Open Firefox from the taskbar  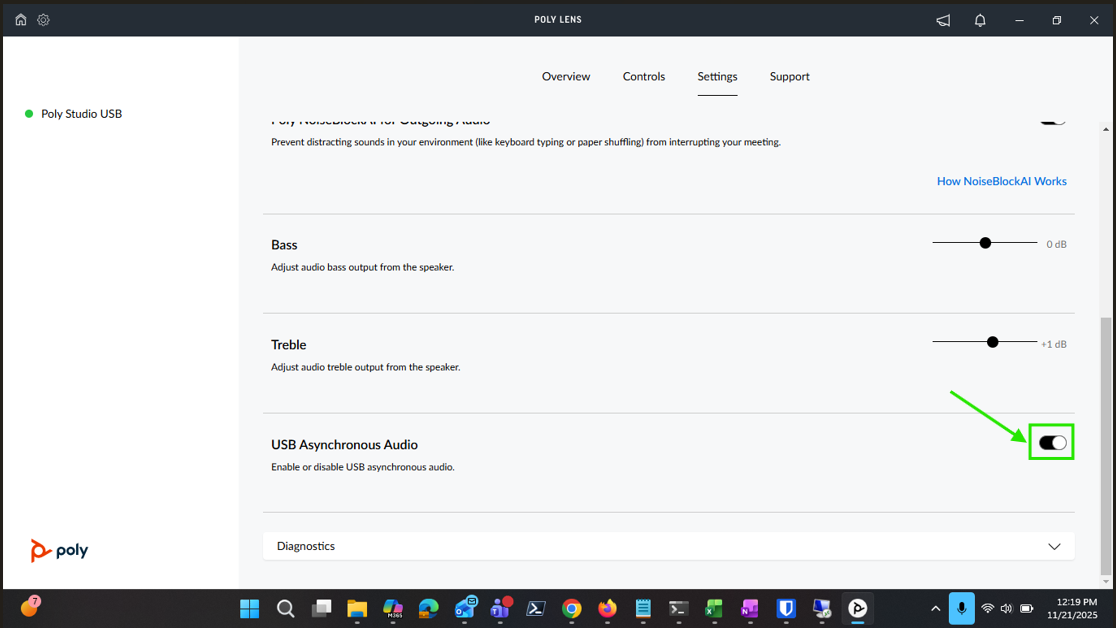coord(607,608)
